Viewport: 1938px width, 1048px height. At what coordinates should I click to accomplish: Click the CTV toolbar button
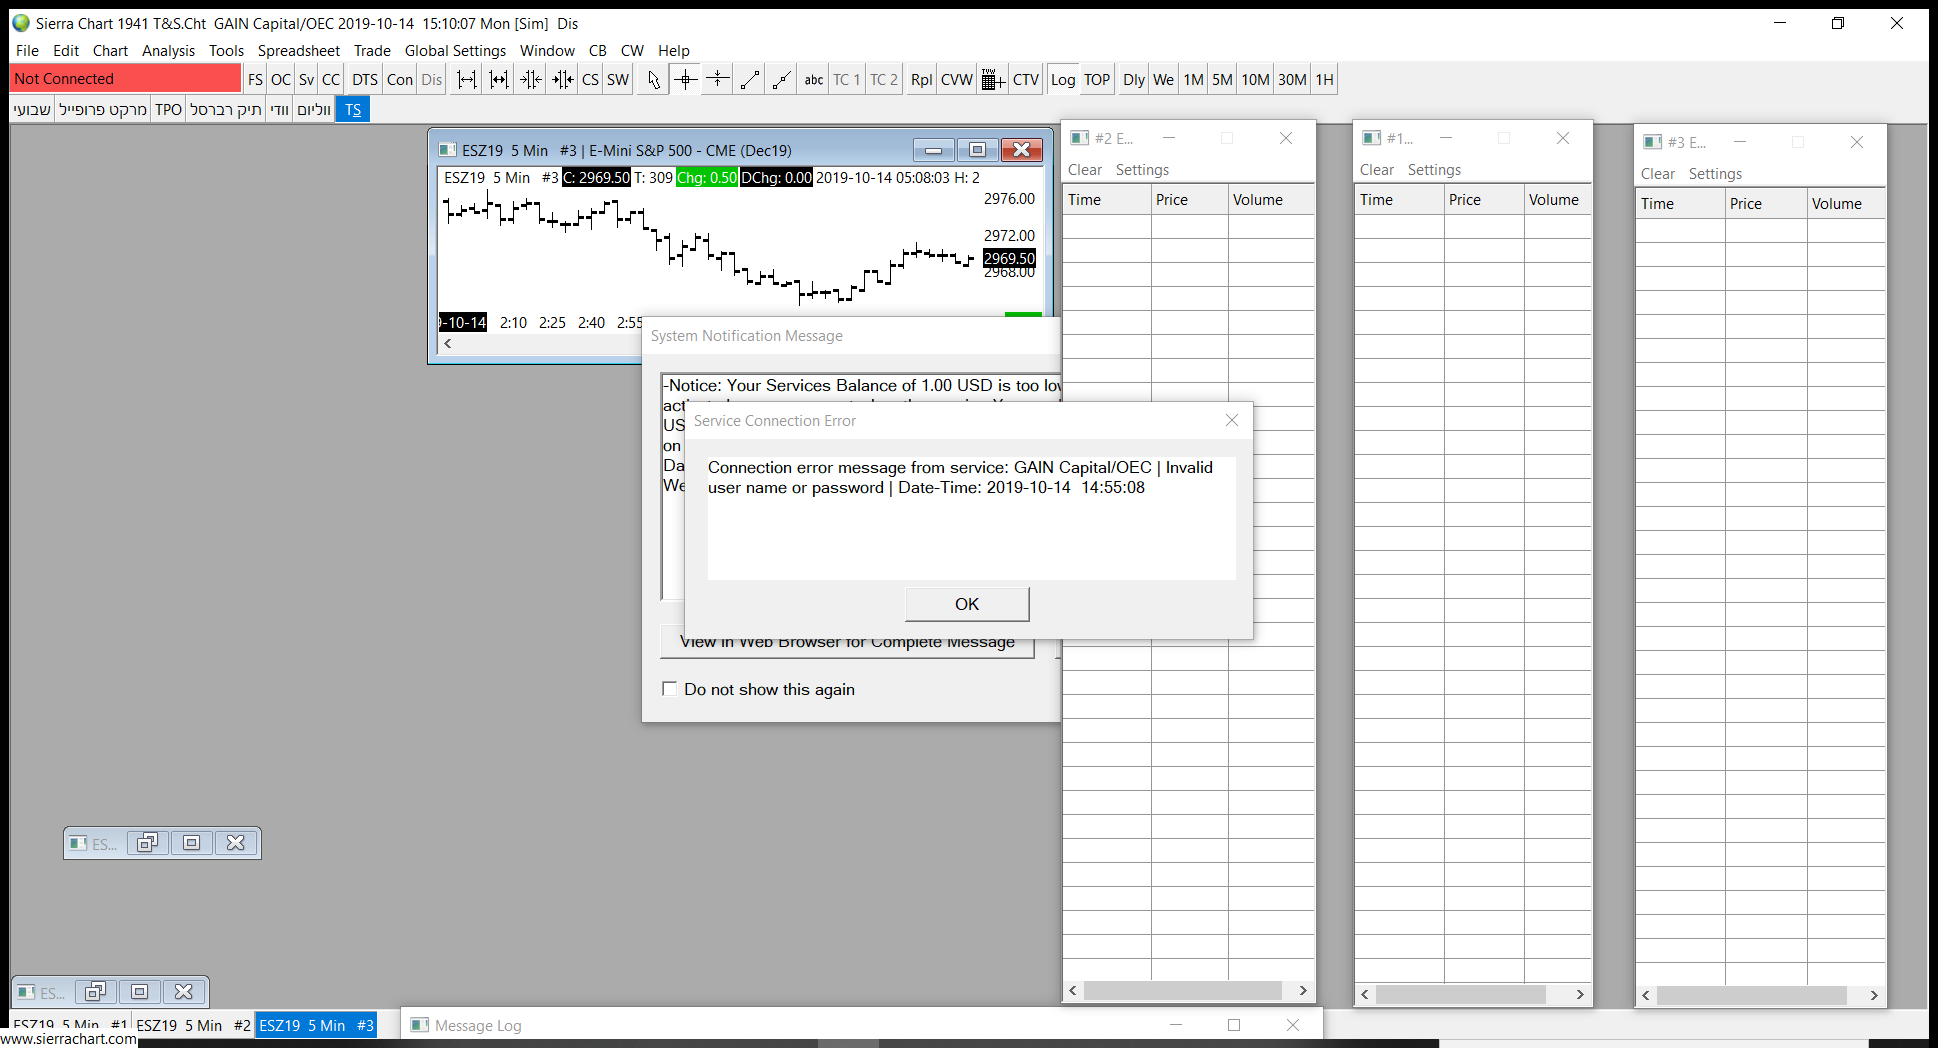click(1026, 80)
